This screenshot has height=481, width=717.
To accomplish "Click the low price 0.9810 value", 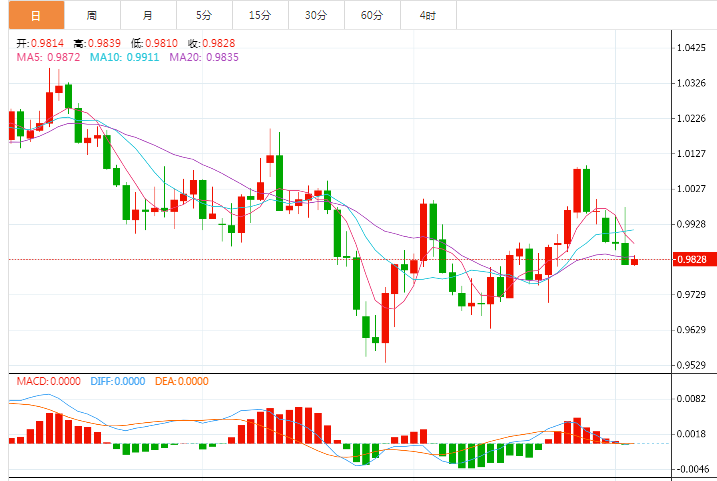I will click(x=161, y=43).
